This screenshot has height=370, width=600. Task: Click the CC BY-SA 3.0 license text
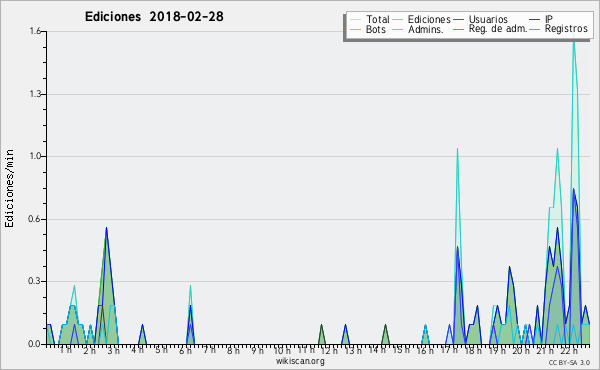pyautogui.click(x=569, y=362)
